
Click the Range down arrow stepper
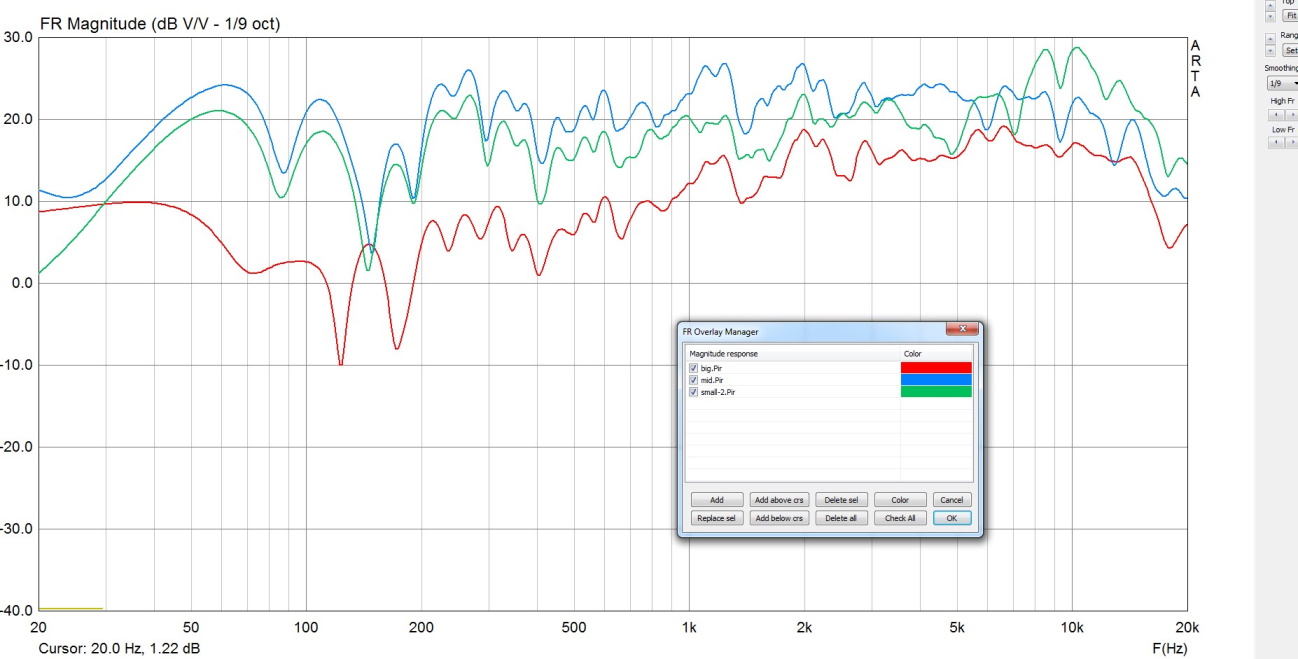point(1270,51)
